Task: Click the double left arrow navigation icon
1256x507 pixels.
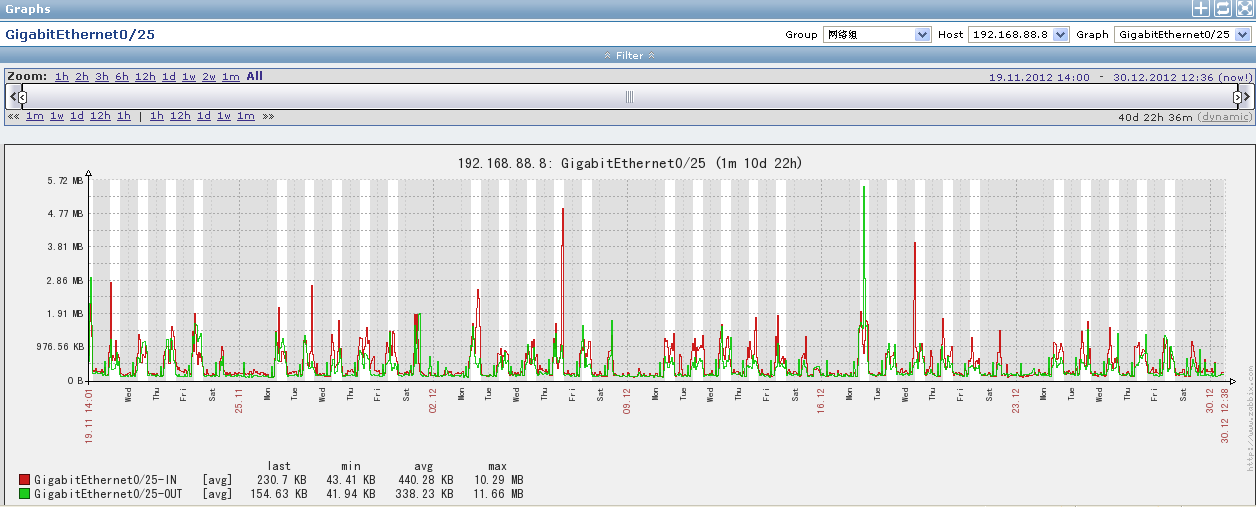Action: coord(13,116)
